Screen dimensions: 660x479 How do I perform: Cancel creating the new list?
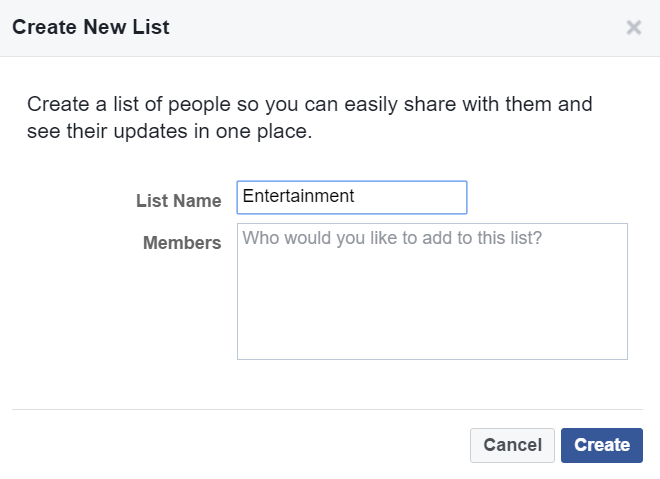click(x=512, y=445)
